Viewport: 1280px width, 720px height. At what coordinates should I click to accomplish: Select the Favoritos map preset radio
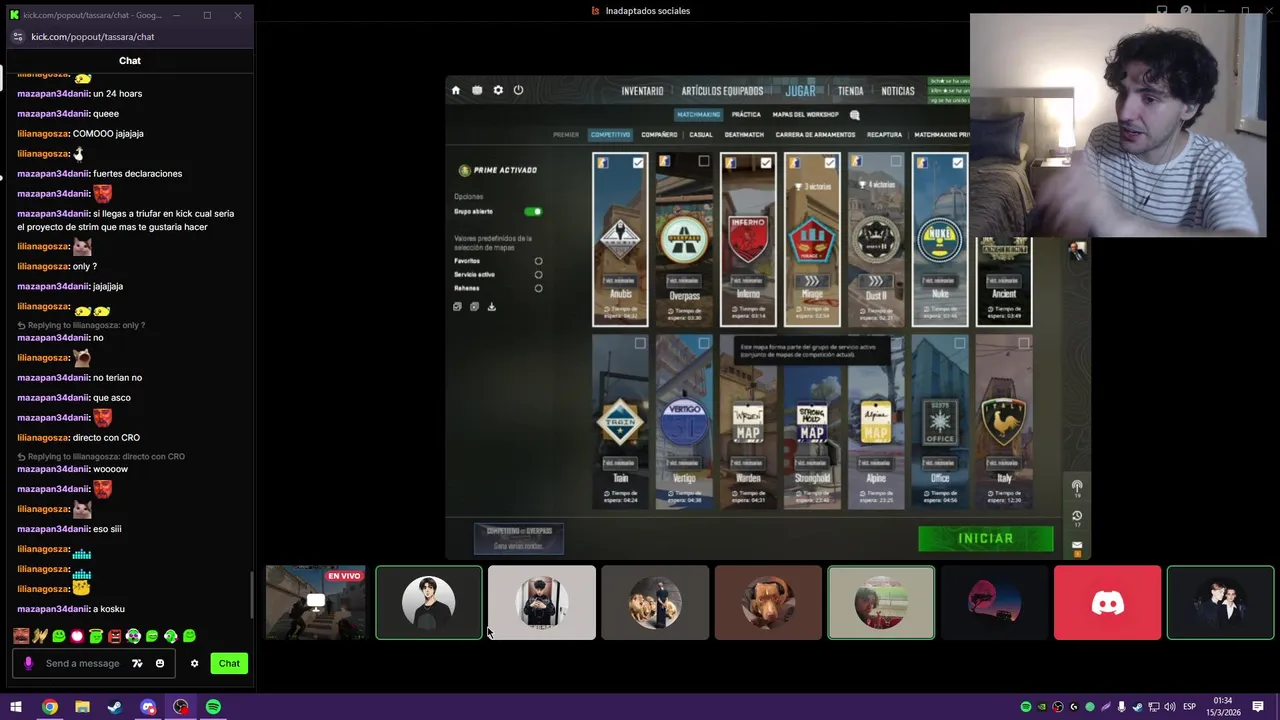pos(538,261)
